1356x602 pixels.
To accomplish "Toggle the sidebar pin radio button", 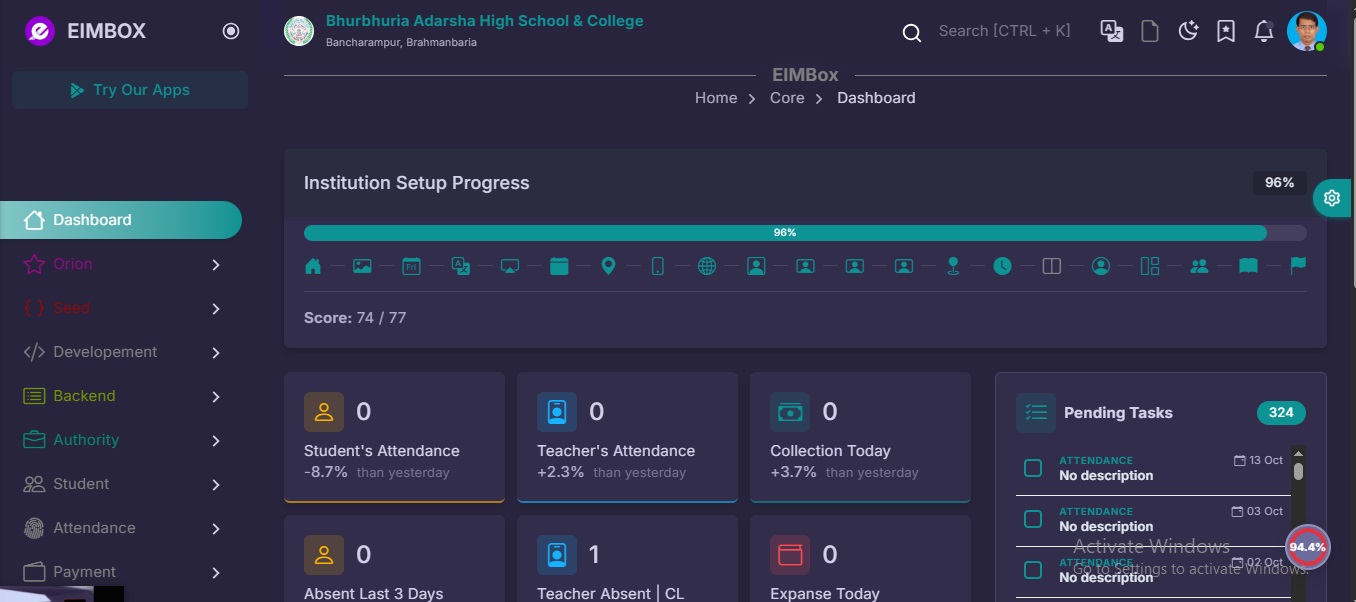I will (231, 31).
